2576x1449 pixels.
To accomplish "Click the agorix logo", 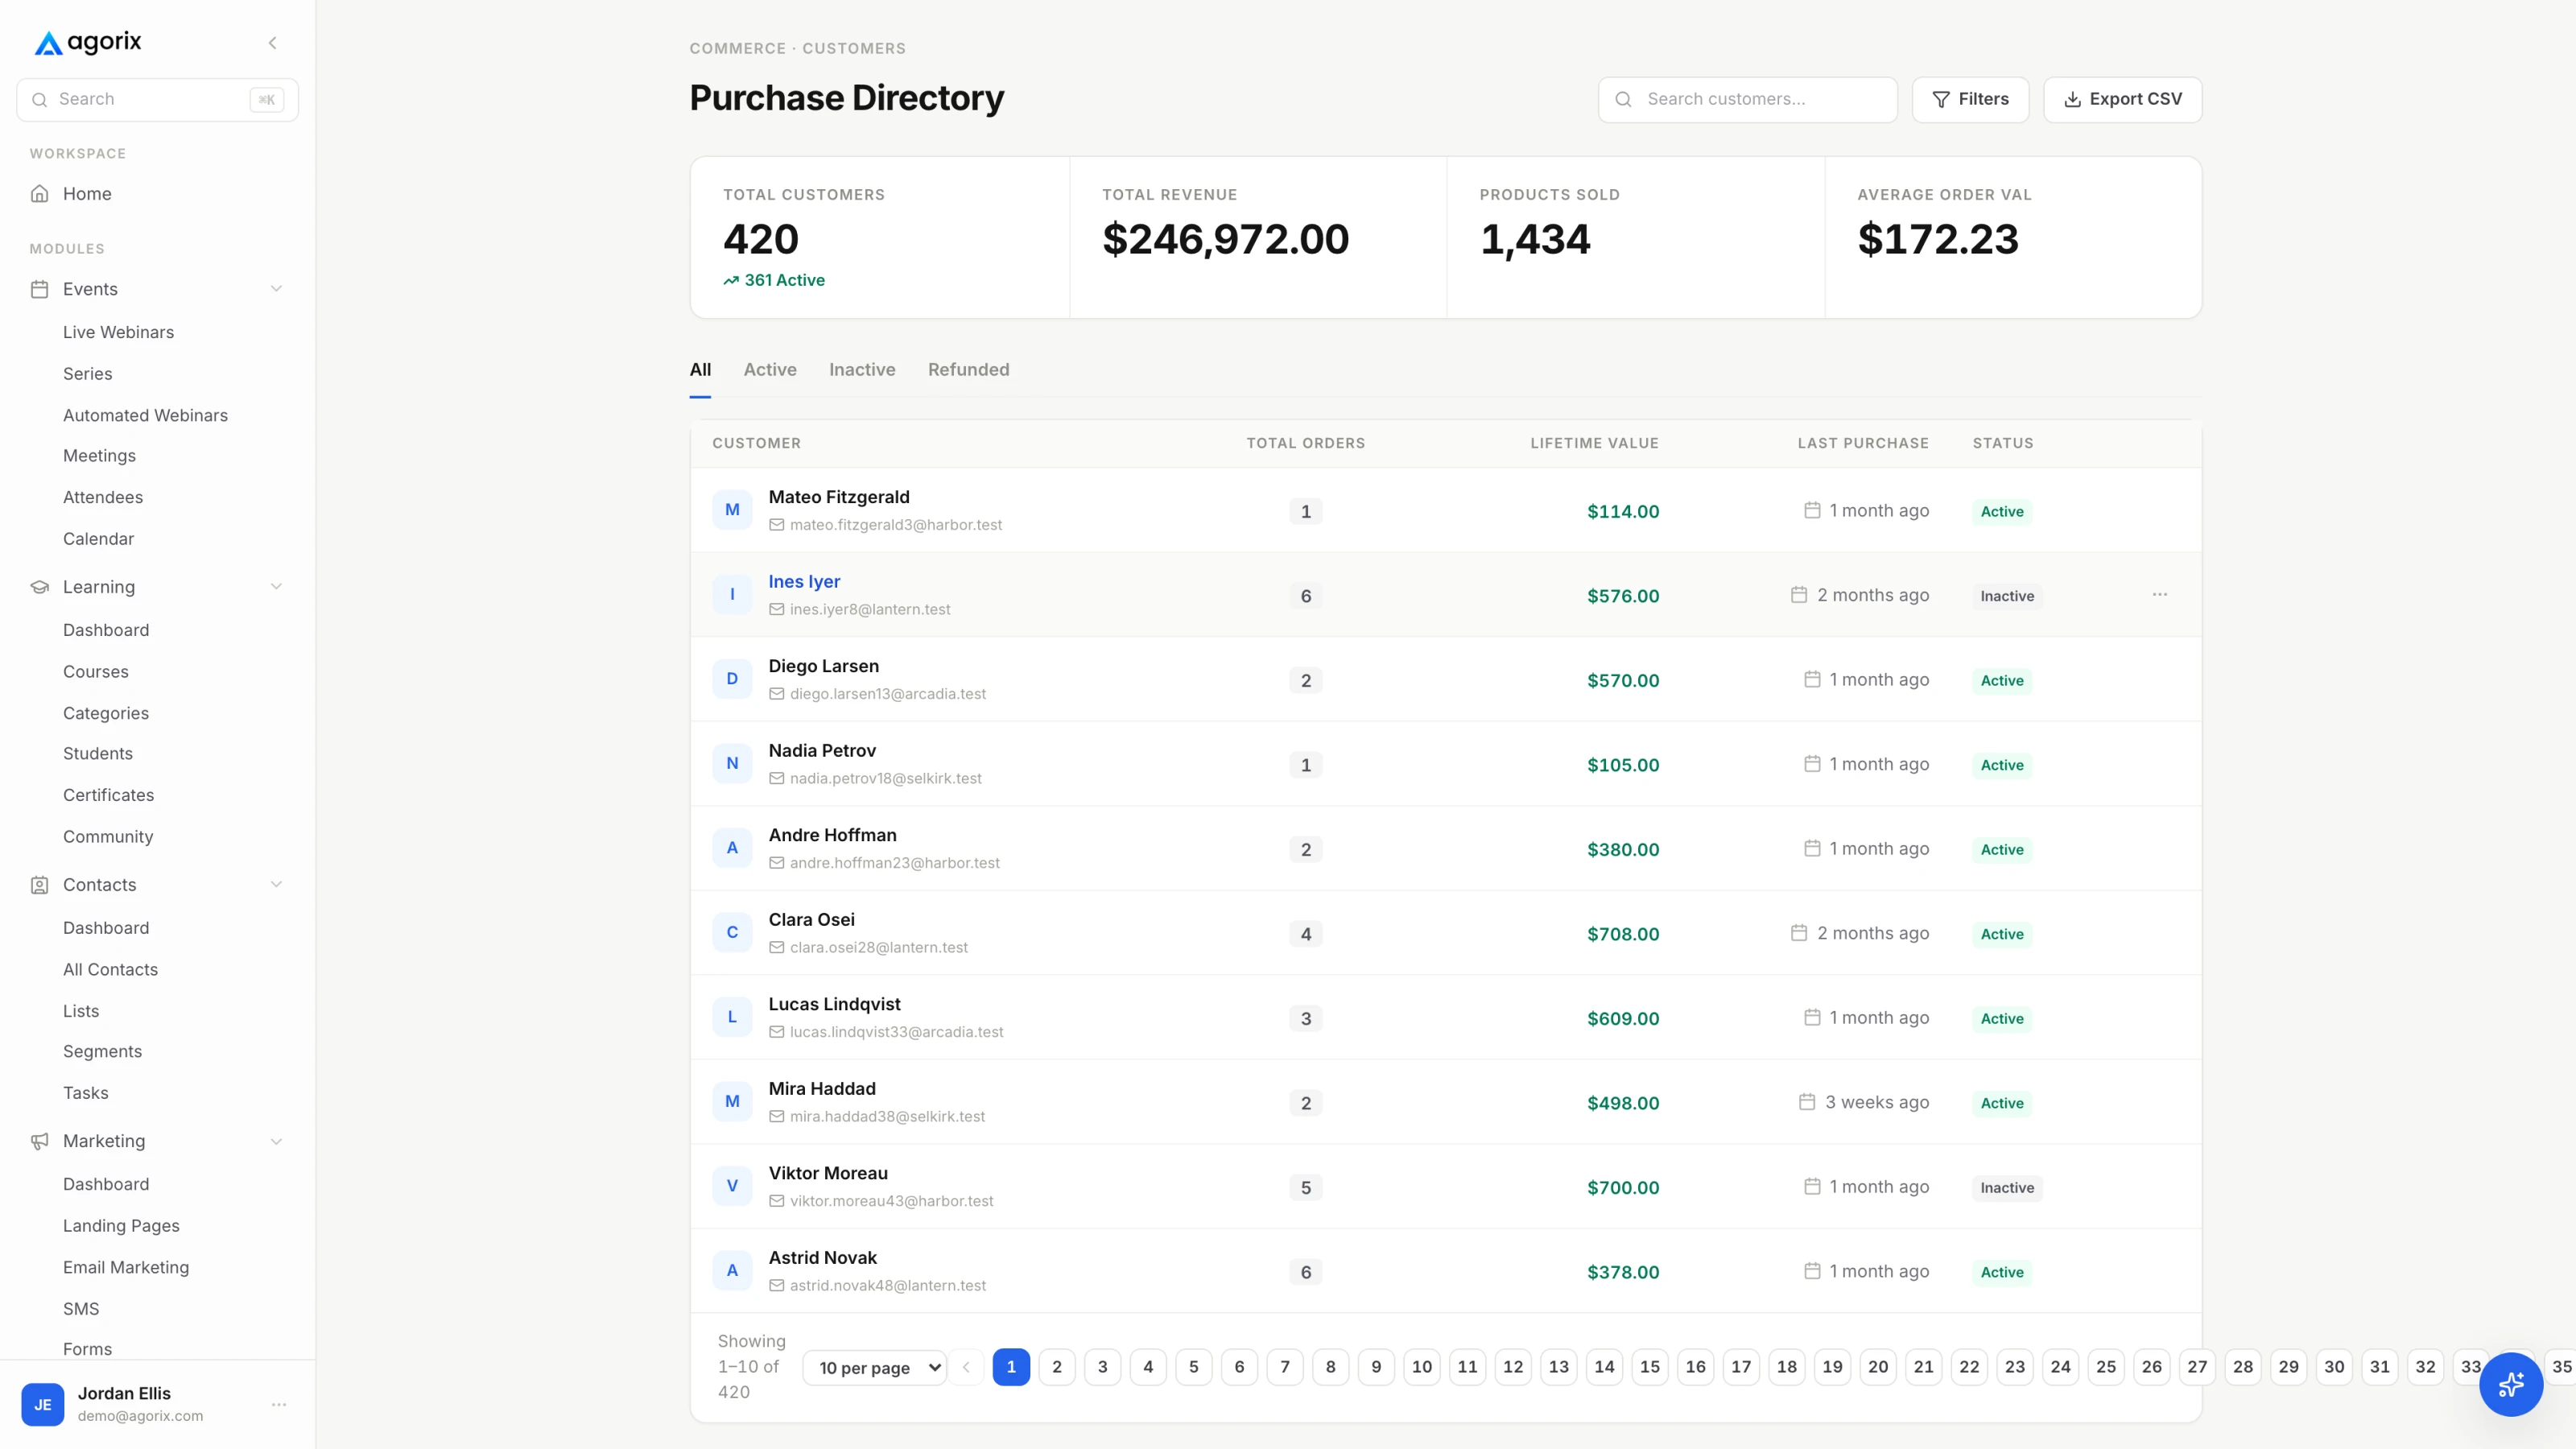I will coord(88,42).
